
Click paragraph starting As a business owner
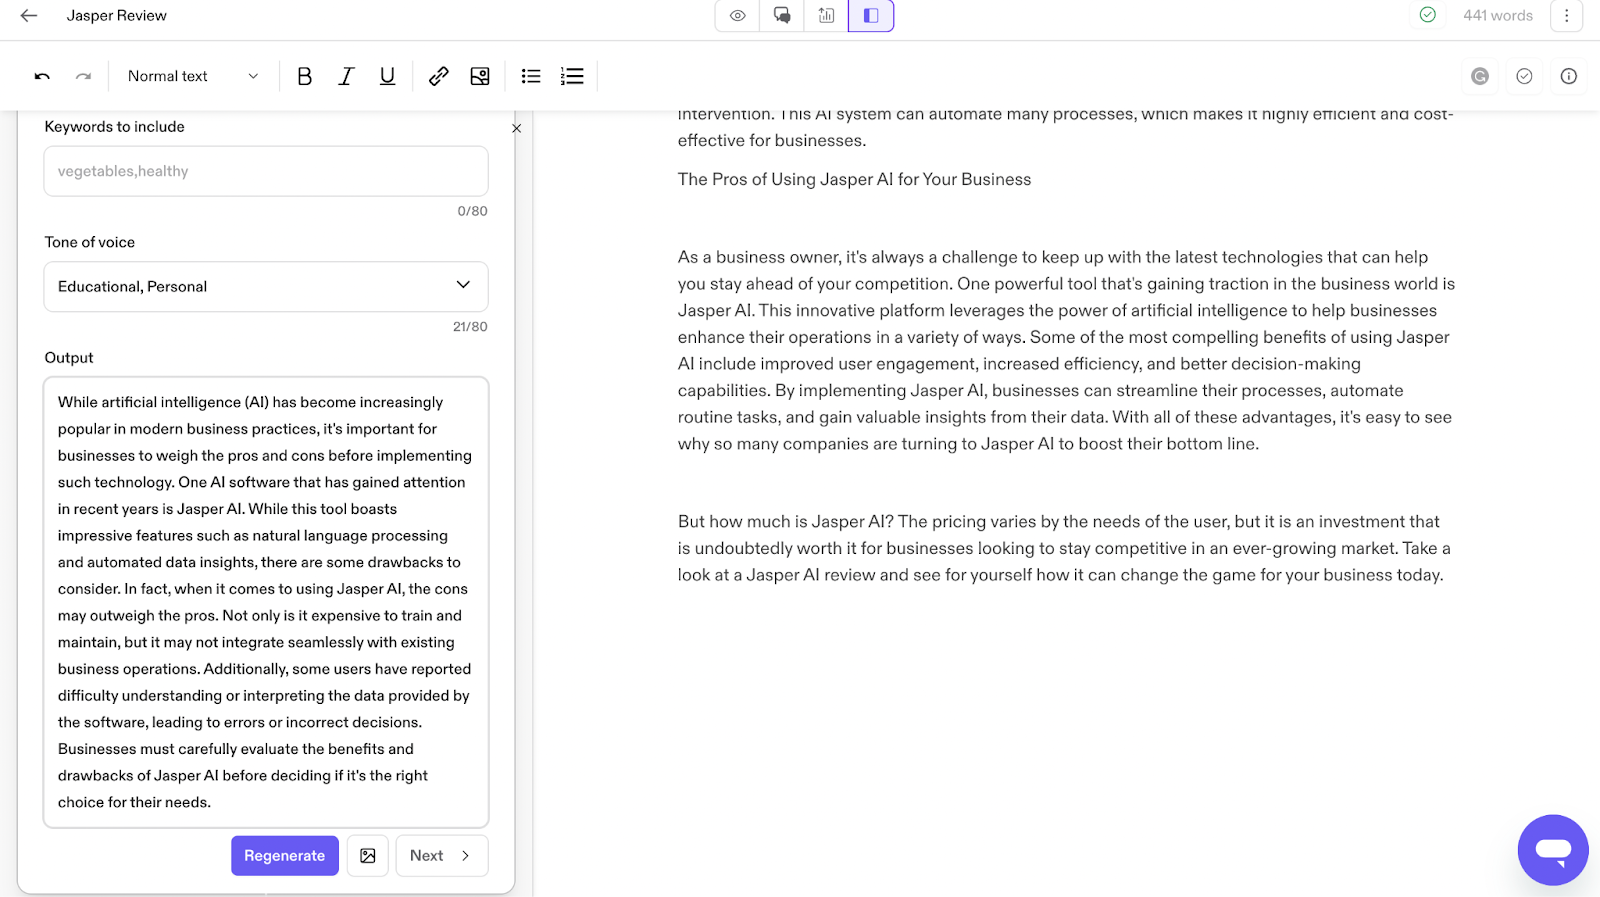[x=1066, y=351]
